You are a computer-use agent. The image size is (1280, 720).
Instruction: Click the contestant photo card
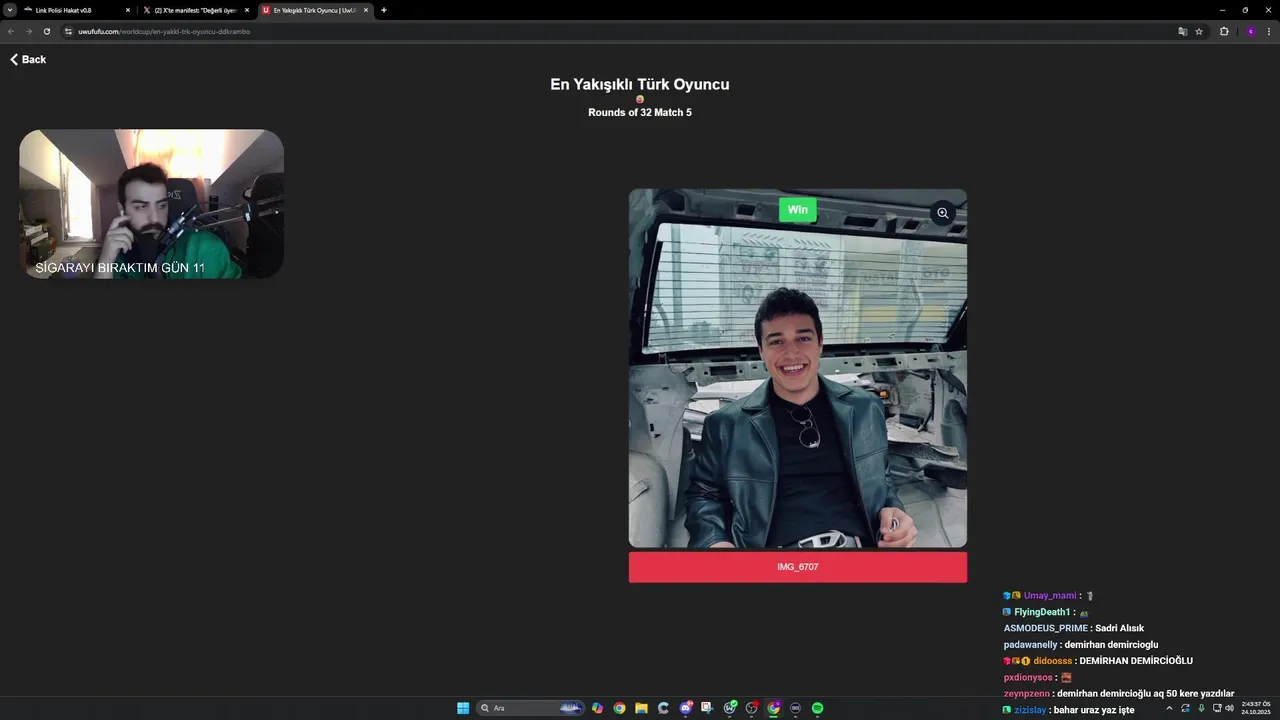click(x=797, y=368)
